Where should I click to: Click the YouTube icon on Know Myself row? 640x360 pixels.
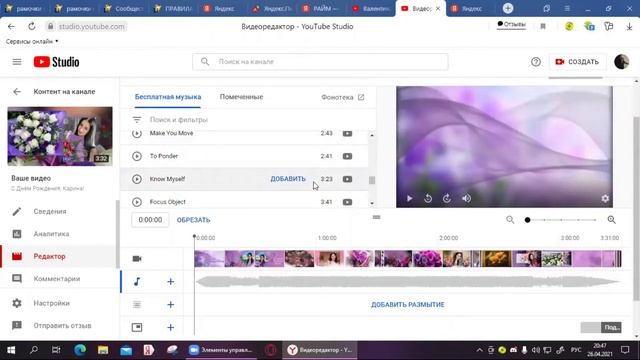[347, 179]
